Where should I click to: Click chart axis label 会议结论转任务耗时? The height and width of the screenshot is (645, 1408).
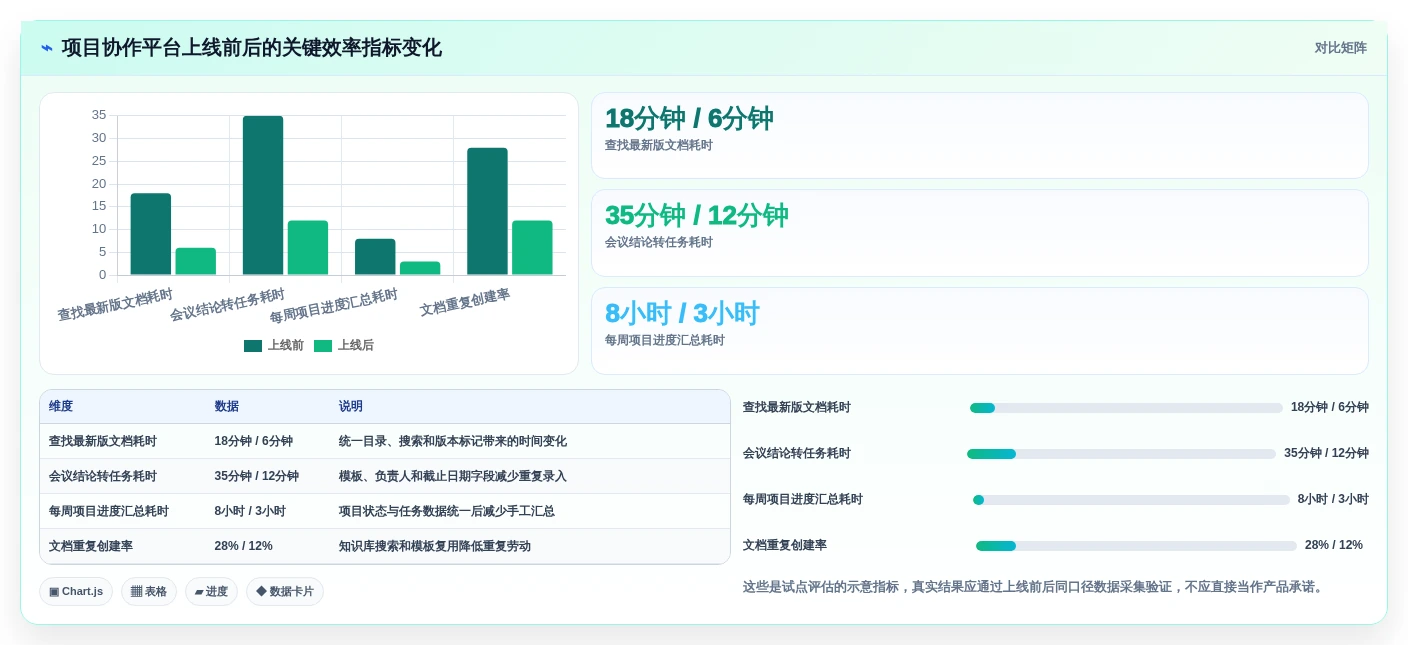click(x=228, y=305)
